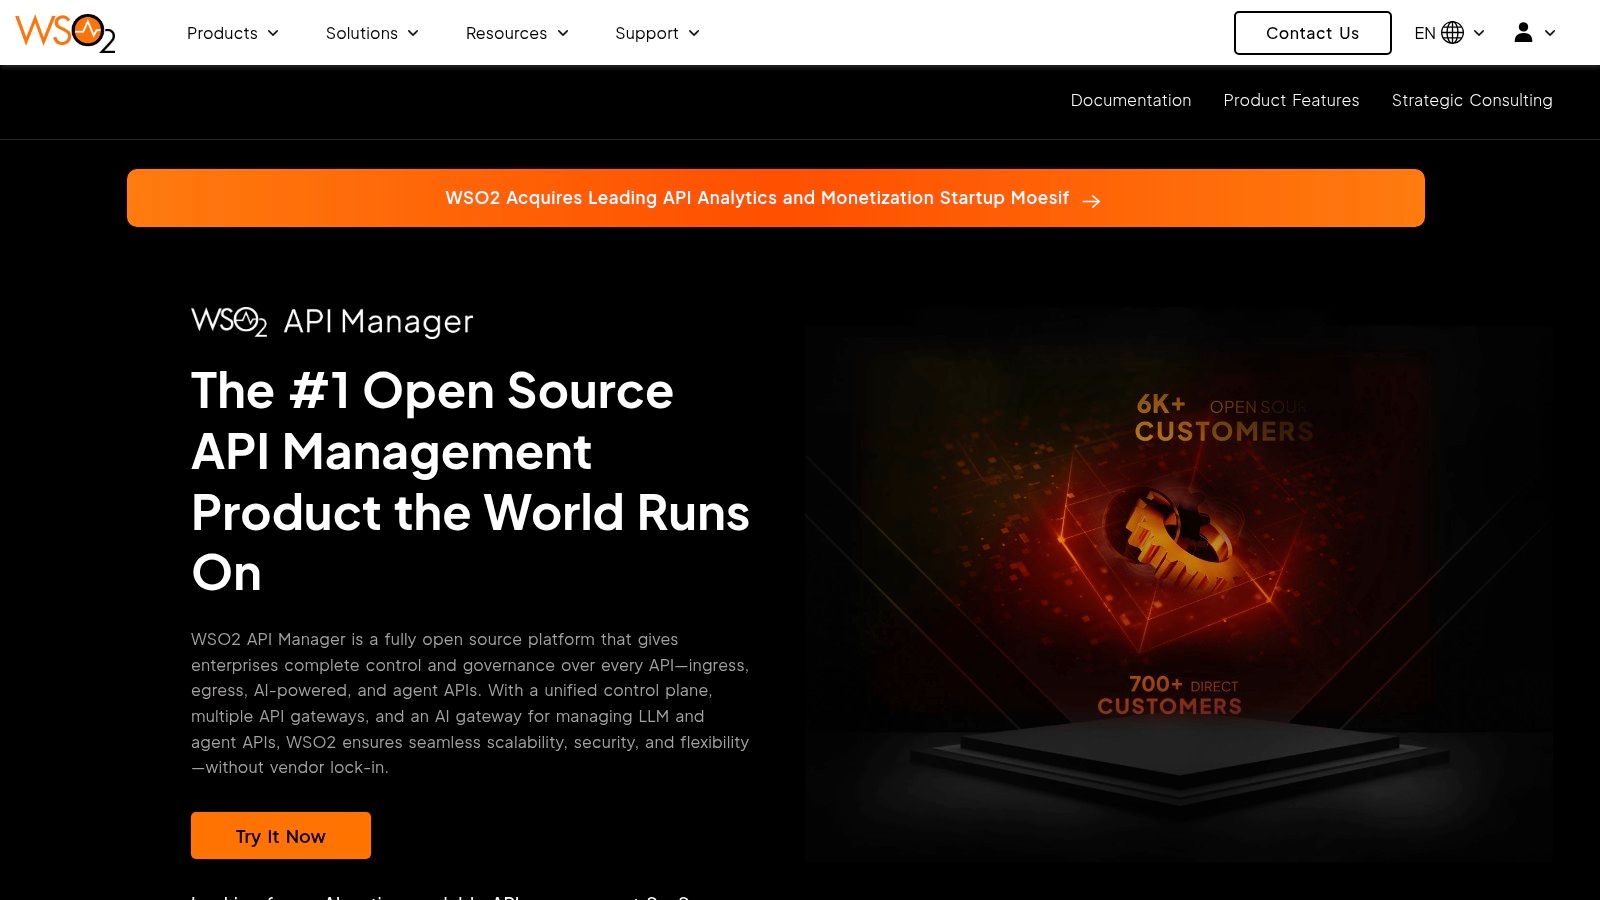Image resolution: width=1600 pixels, height=900 pixels.
Task: Open the Support menu
Action: (657, 33)
